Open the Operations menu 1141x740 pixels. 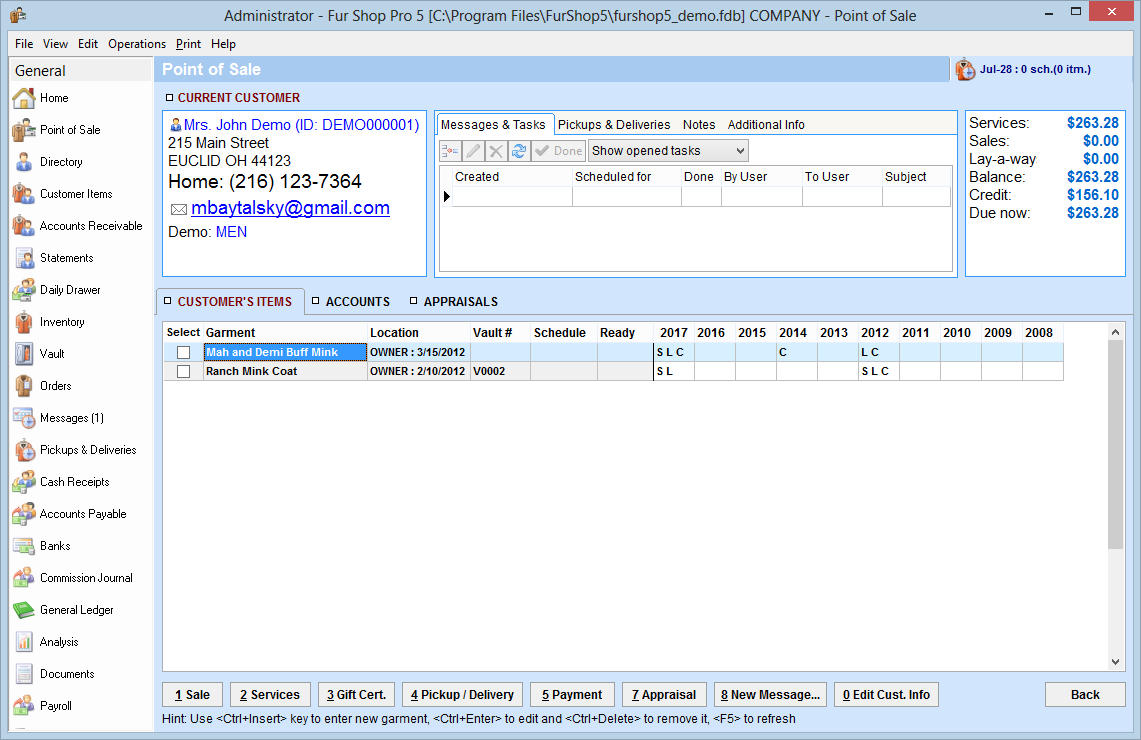click(137, 44)
